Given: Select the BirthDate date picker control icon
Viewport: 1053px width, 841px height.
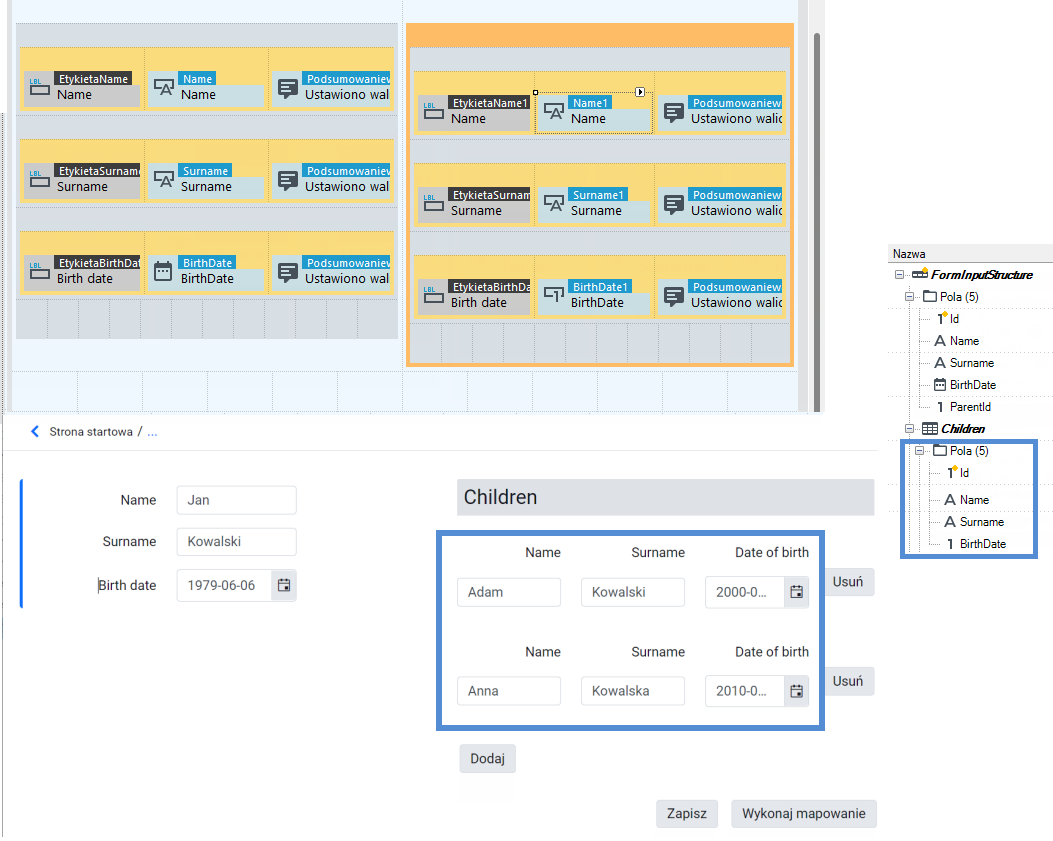Looking at the screenshot, I should click(163, 271).
